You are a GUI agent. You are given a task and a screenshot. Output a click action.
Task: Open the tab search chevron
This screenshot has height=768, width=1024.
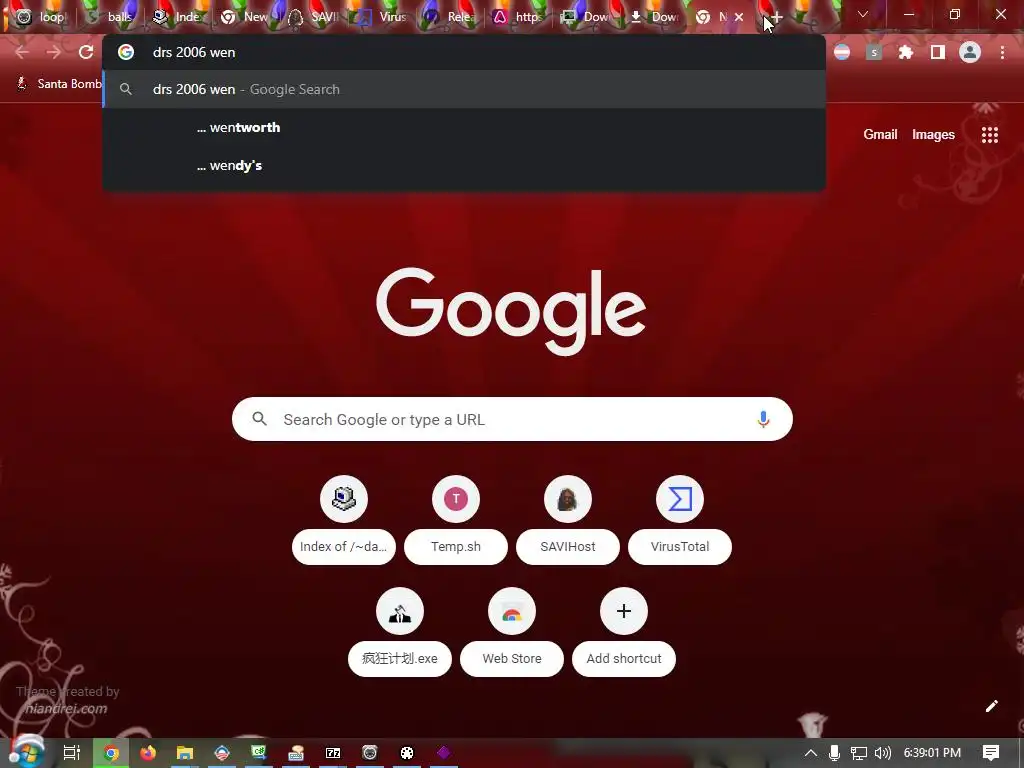point(863,14)
